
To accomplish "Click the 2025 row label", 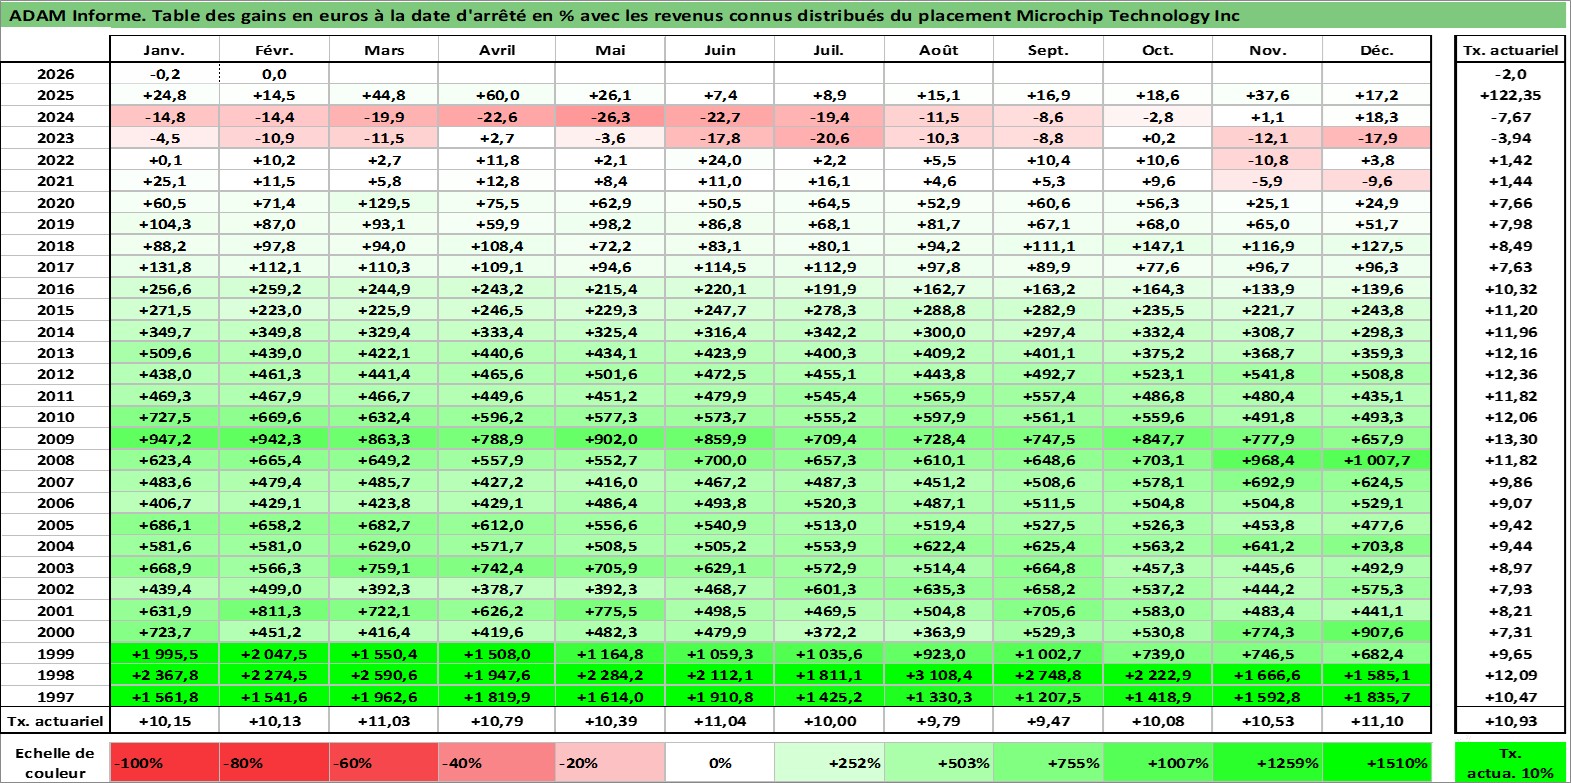I will coord(55,95).
